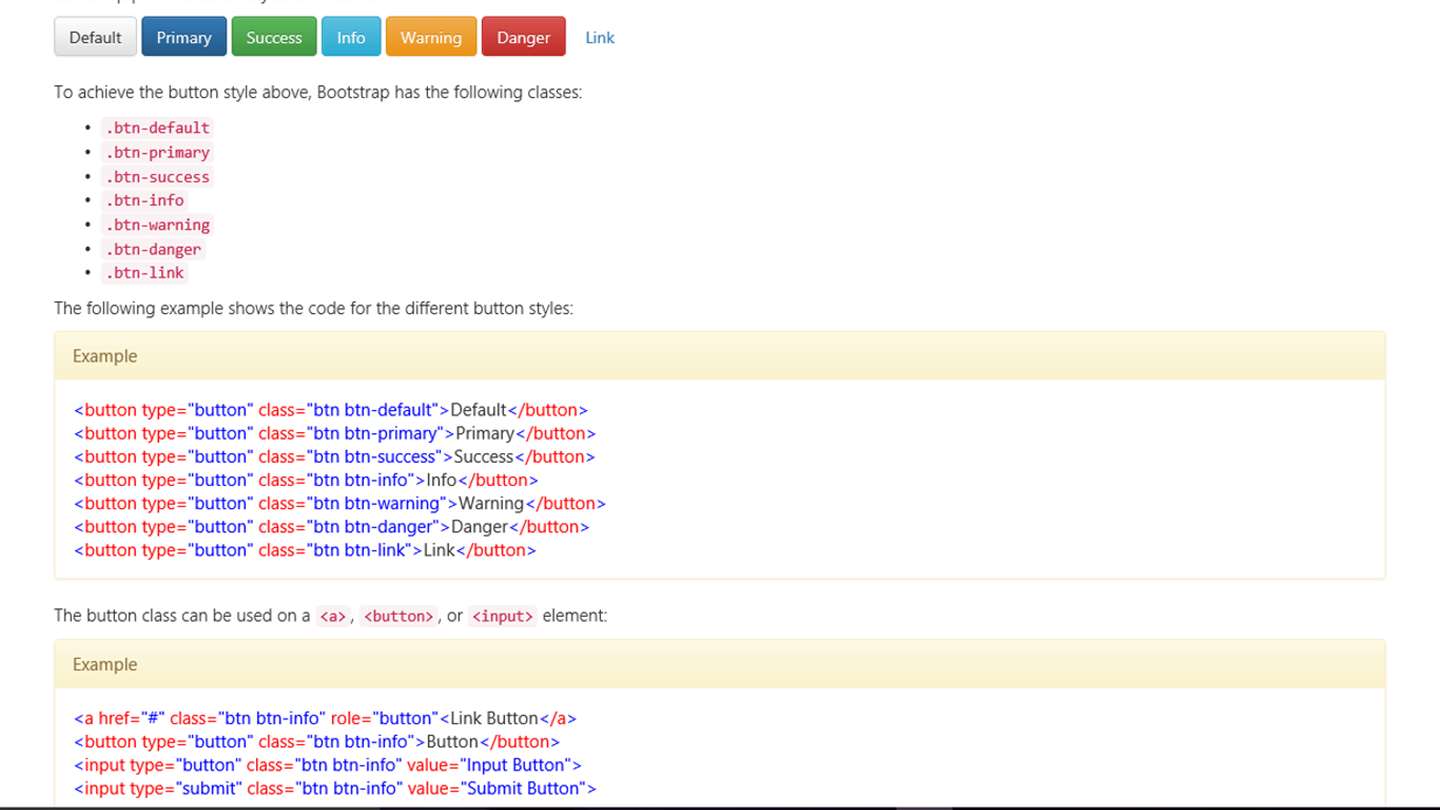Click the .btn-default class label
The image size is (1440, 810).
[x=158, y=128]
